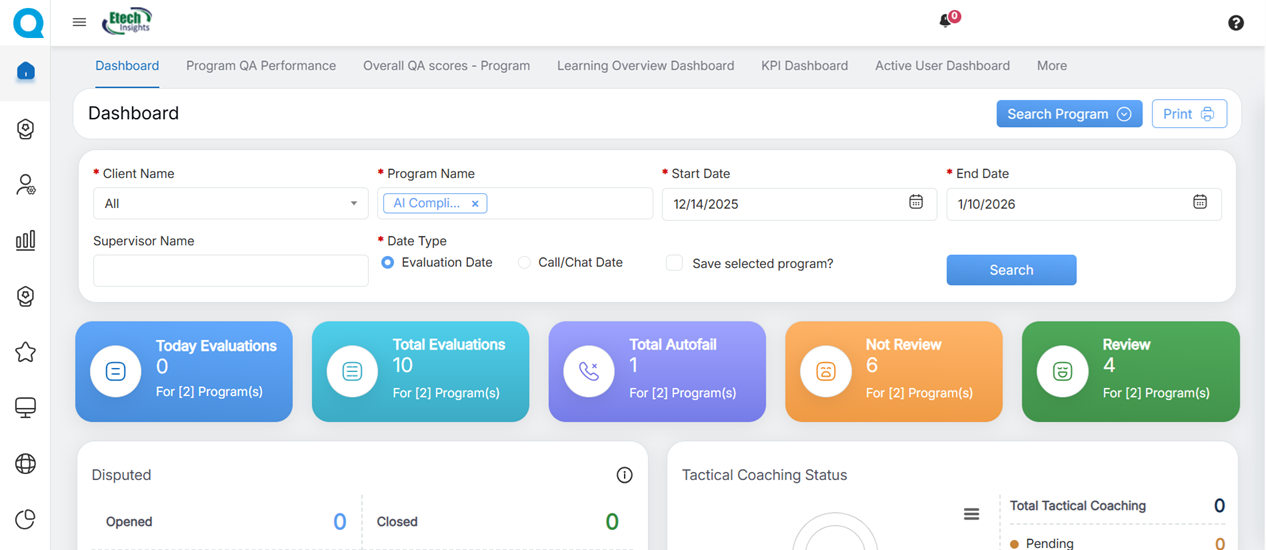1266x550 pixels.
Task: Click the home icon in sidebar
Action: [26, 71]
